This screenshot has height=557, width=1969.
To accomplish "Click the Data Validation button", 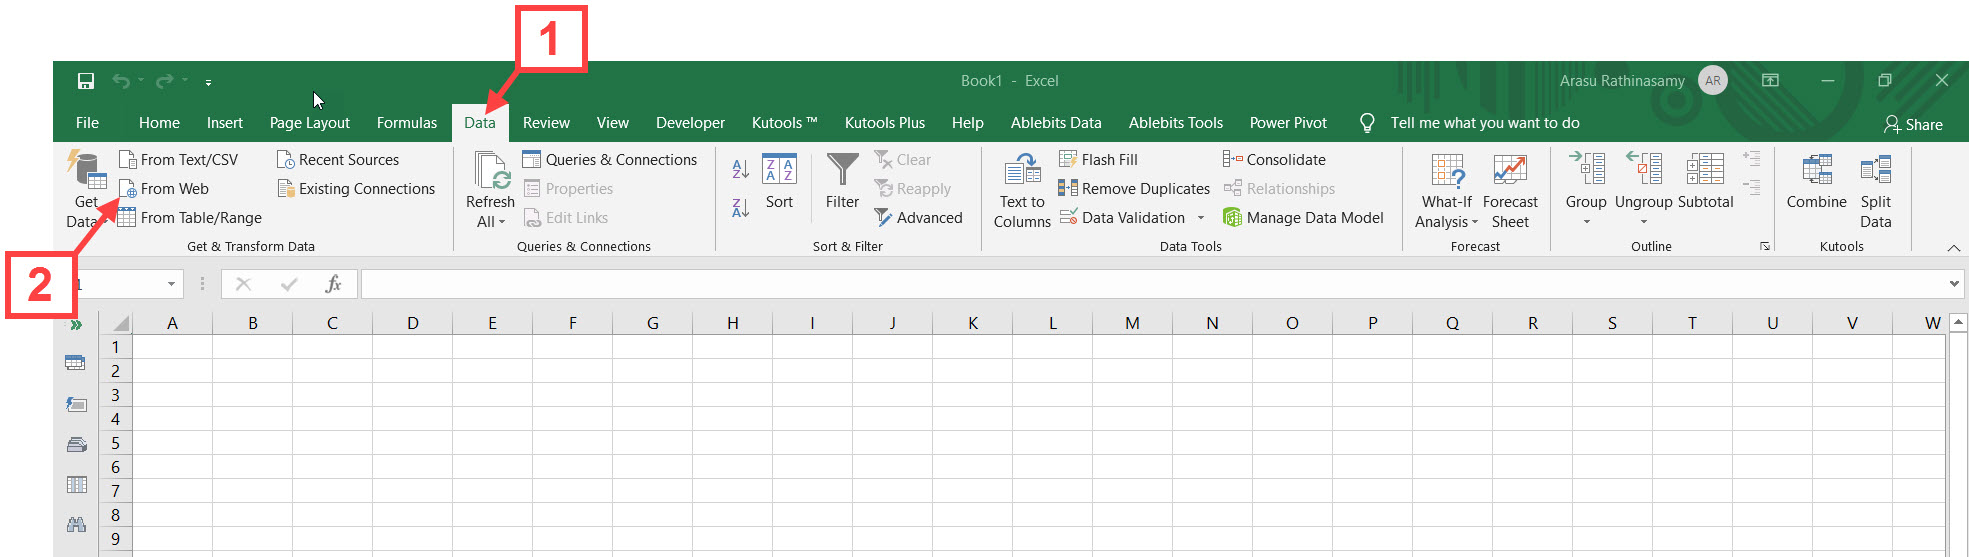I will 1122,218.
